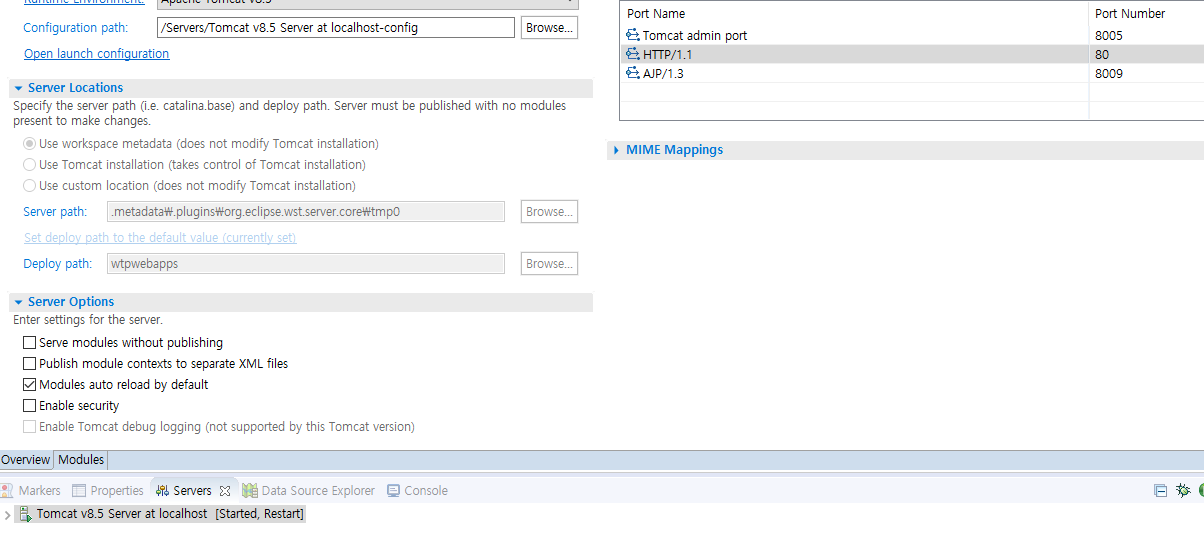The image size is (1204, 537).
Task: Tick the Enable security checkbox
Action: (29, 406)
